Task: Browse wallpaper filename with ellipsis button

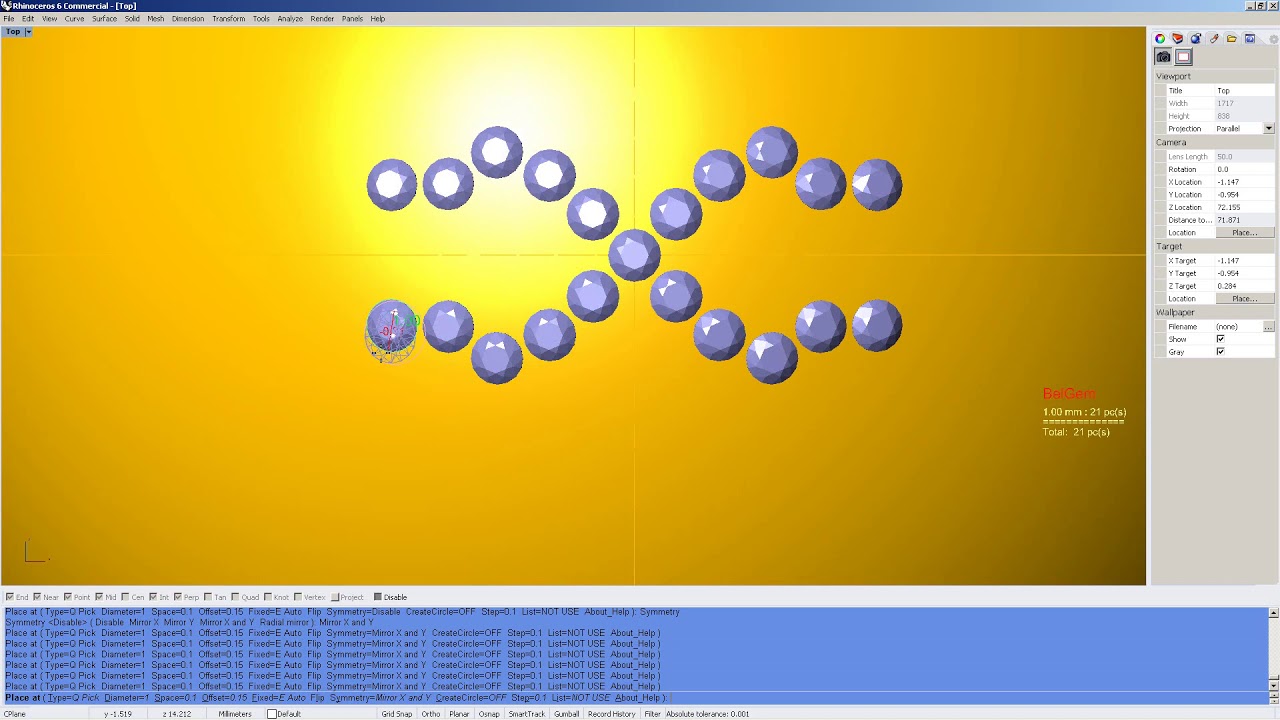Action: [x=1269, y=327]
